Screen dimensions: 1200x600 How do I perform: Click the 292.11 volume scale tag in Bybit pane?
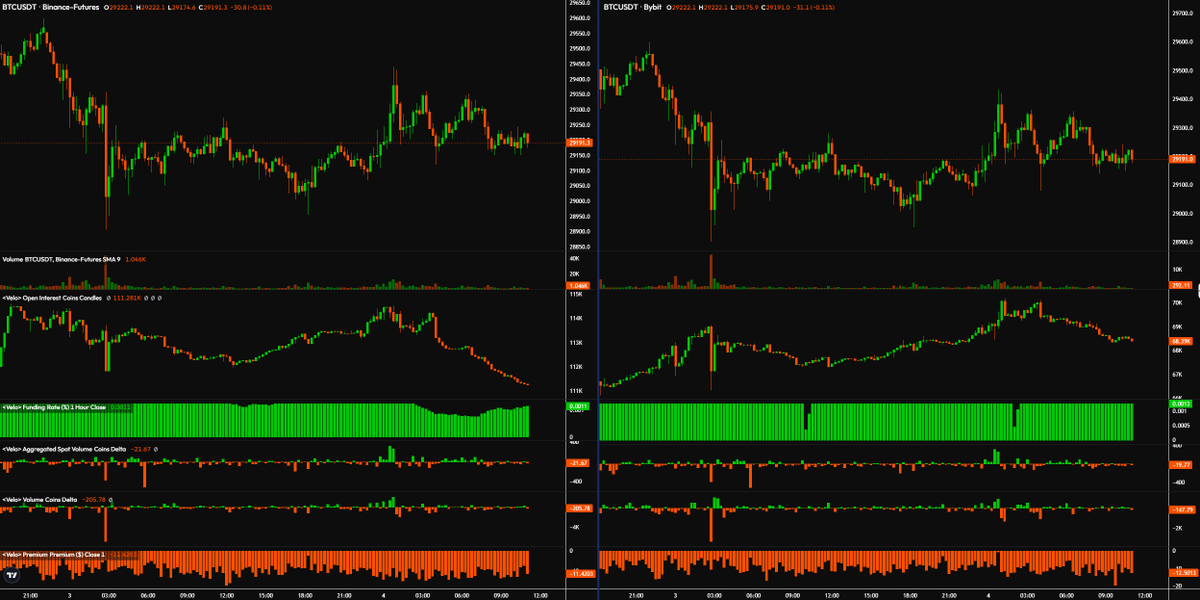click(x=1183, y=286)
